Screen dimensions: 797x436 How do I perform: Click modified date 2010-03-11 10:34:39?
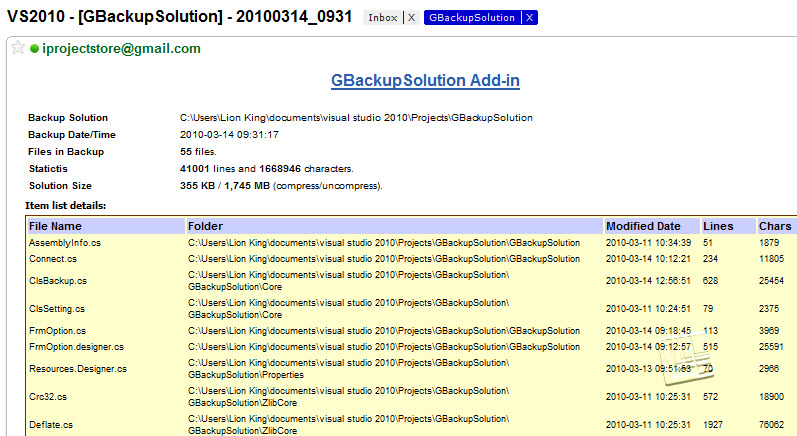click(648, 243)
